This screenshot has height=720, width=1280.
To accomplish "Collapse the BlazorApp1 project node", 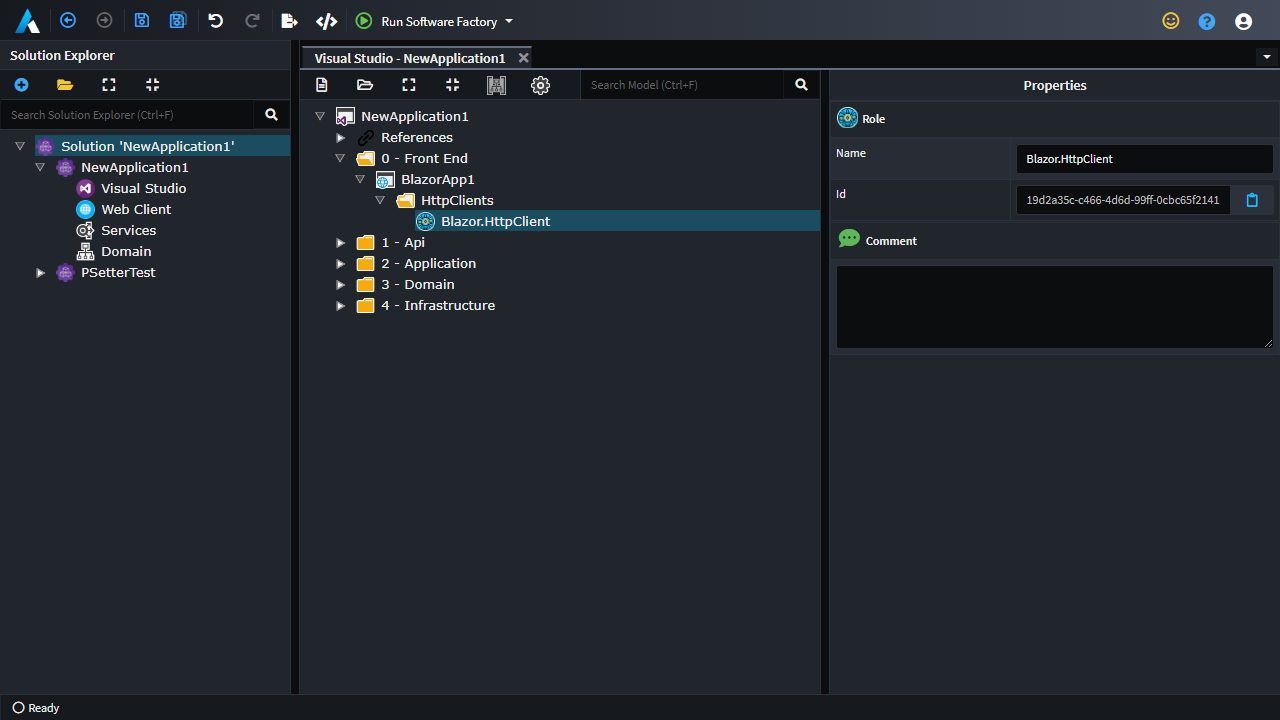I will coord(360,179).
